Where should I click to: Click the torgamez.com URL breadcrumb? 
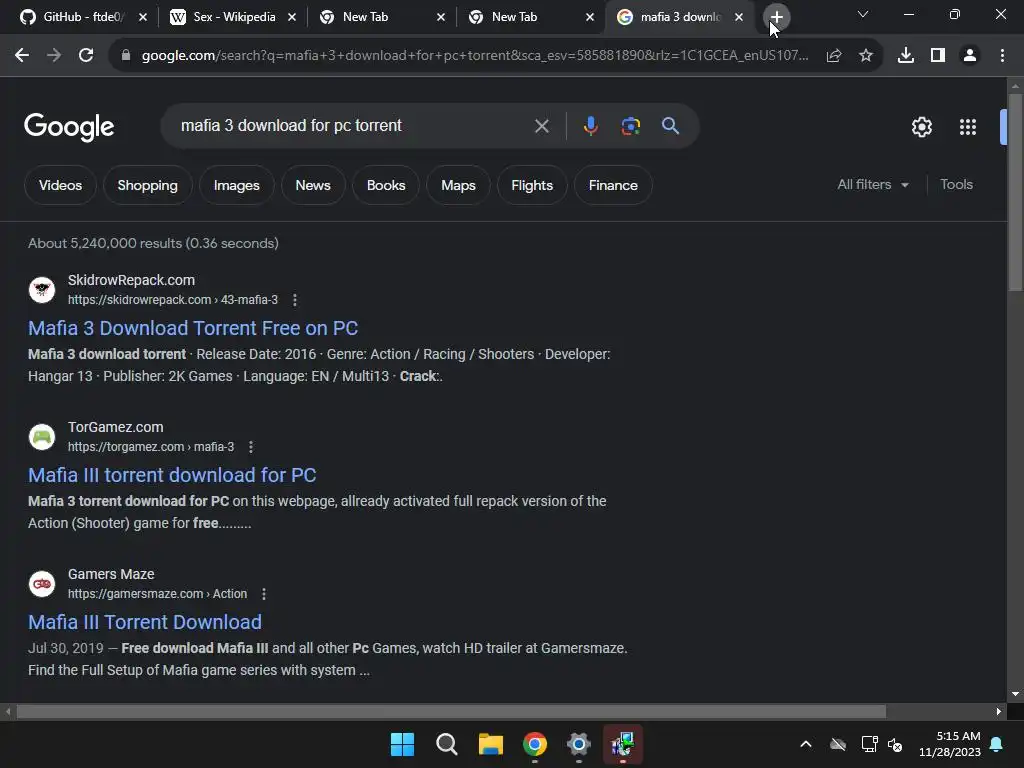[x=151, y=447]
